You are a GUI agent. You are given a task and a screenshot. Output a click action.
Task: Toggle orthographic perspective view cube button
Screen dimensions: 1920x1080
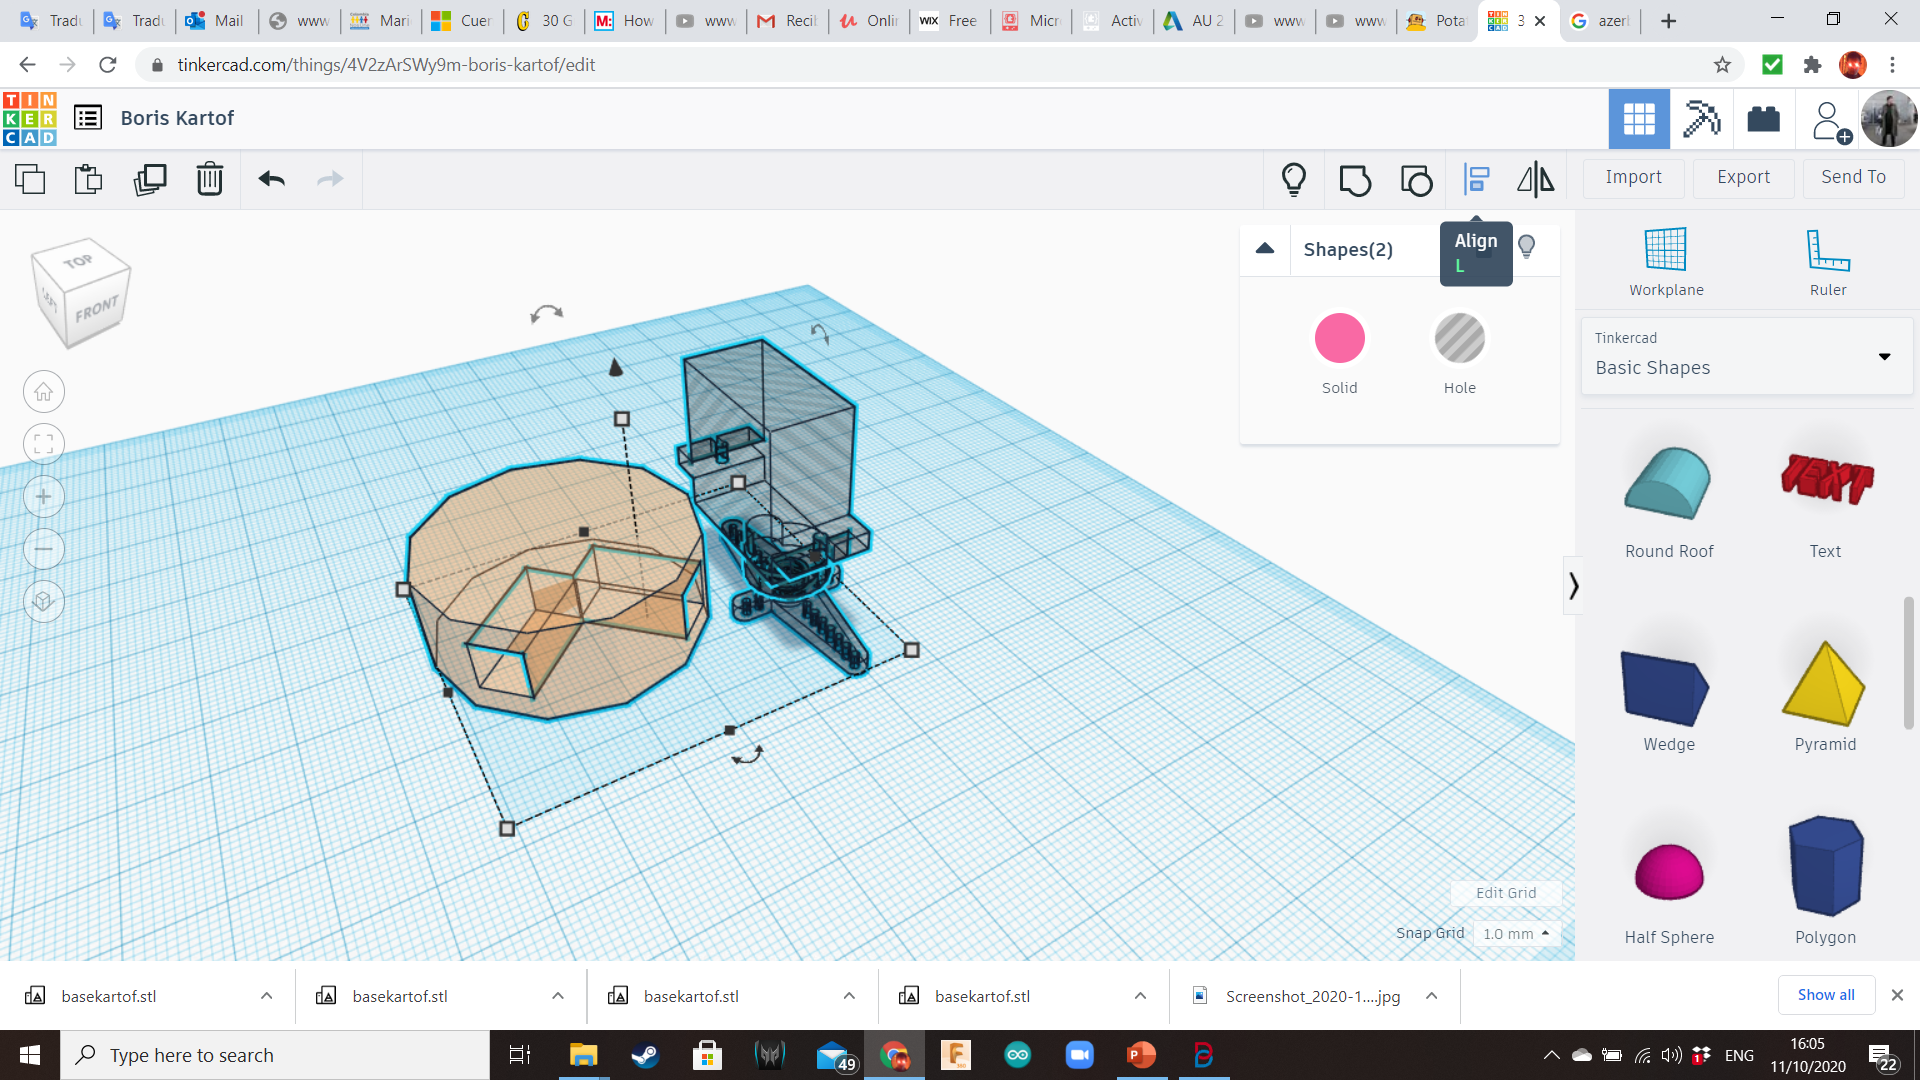pyautogui.click(x=44, y=602)
